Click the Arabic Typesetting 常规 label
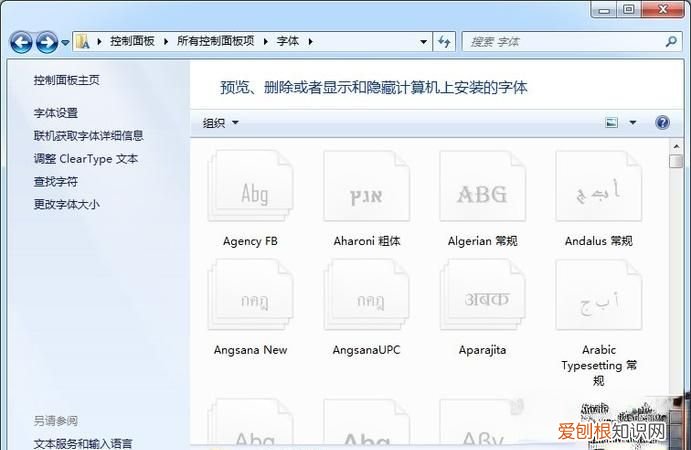Viewport: 691px width, 450px height. pos(598,365)
